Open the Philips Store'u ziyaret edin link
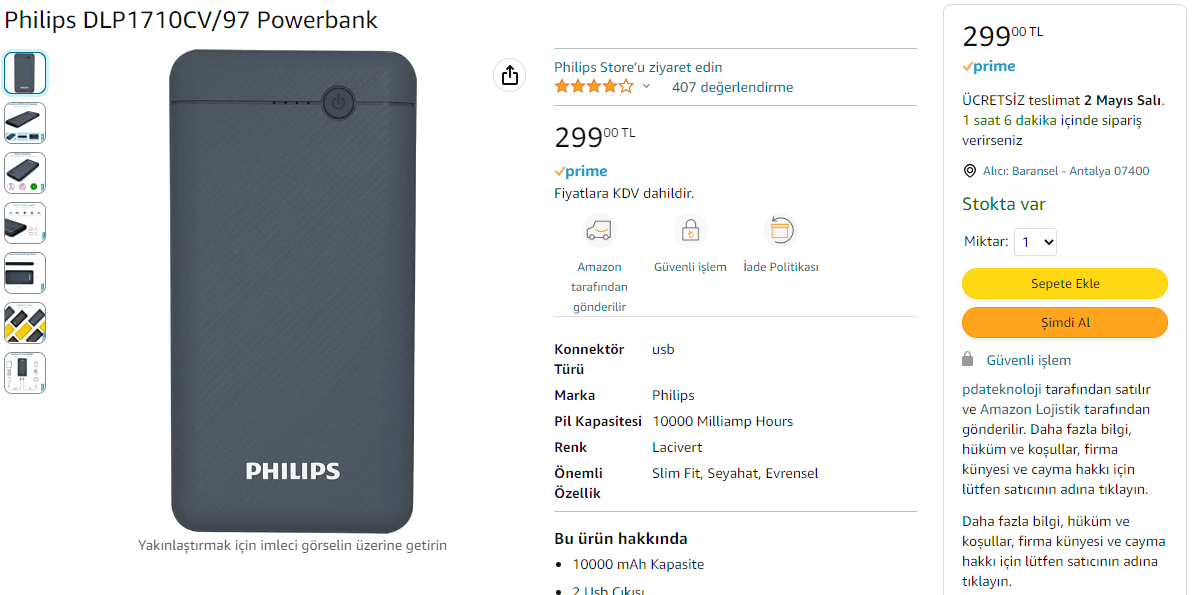The height and width of the screenshot is (595, 1193). [x=638, y=67]
